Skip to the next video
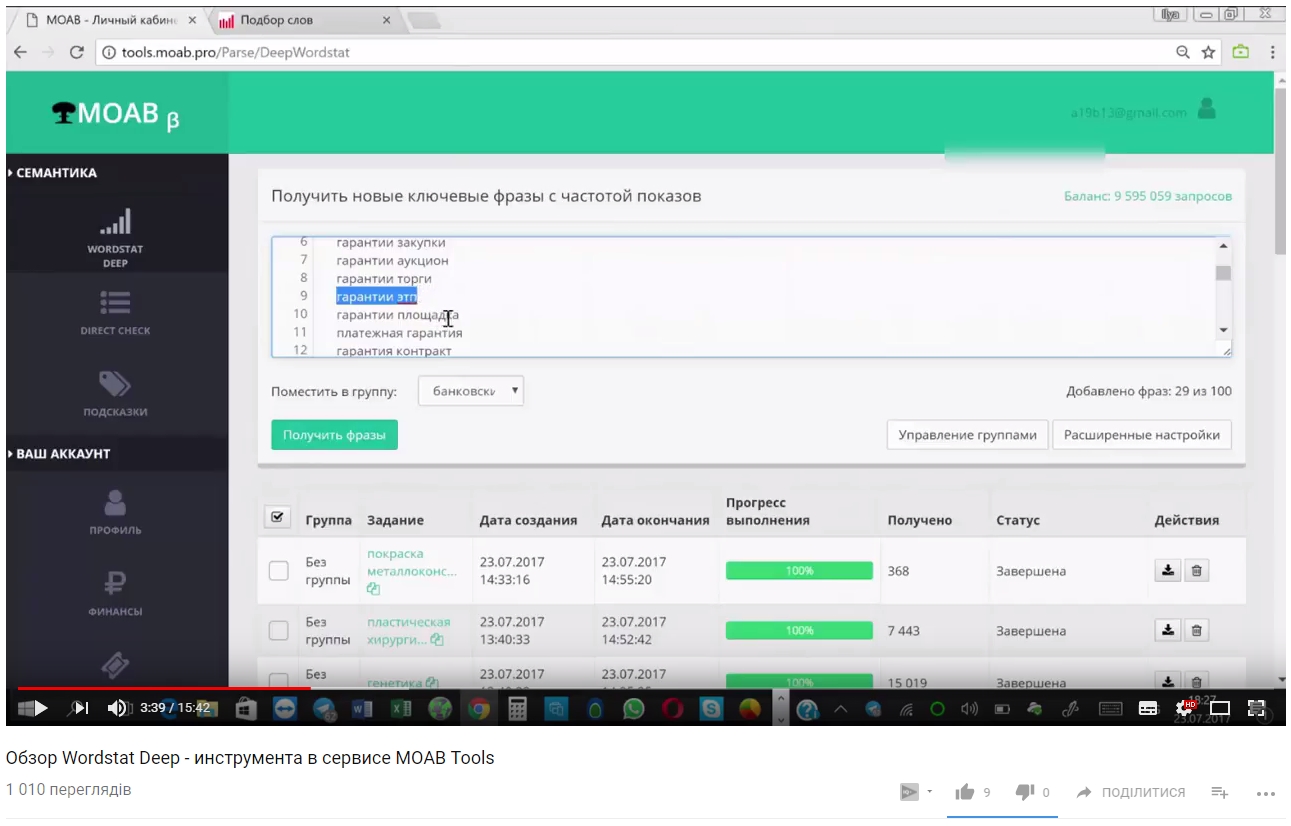 [x=80, y=708]
